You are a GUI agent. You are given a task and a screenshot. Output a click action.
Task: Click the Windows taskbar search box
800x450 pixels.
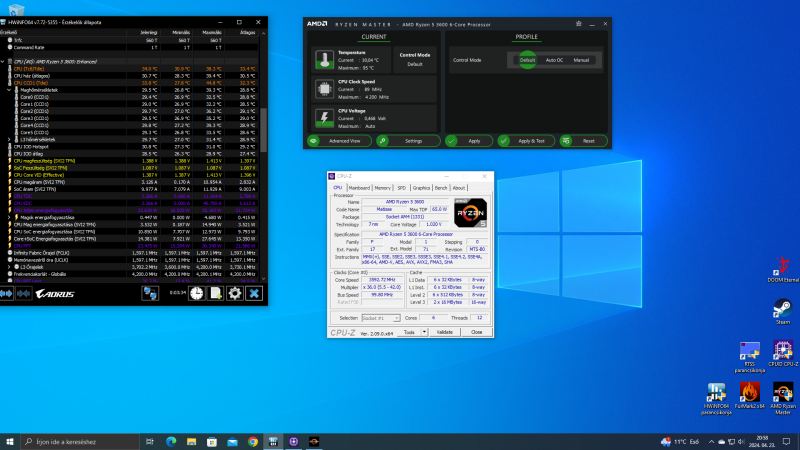click(x=75, y=441)
